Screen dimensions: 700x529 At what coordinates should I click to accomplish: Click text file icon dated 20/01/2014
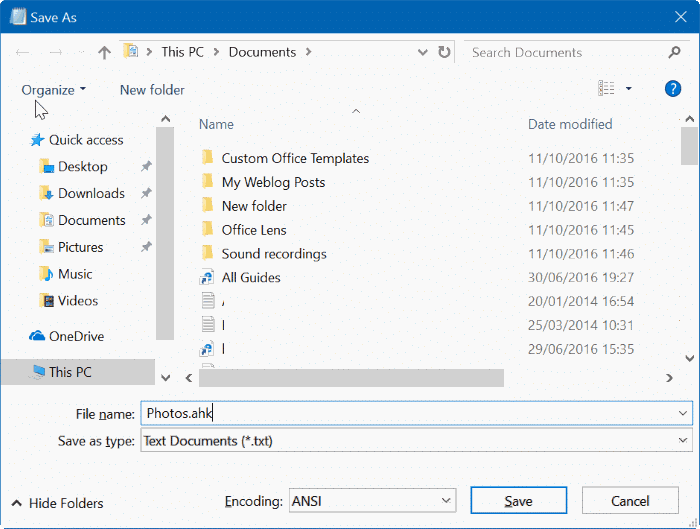tap(208, 301)
